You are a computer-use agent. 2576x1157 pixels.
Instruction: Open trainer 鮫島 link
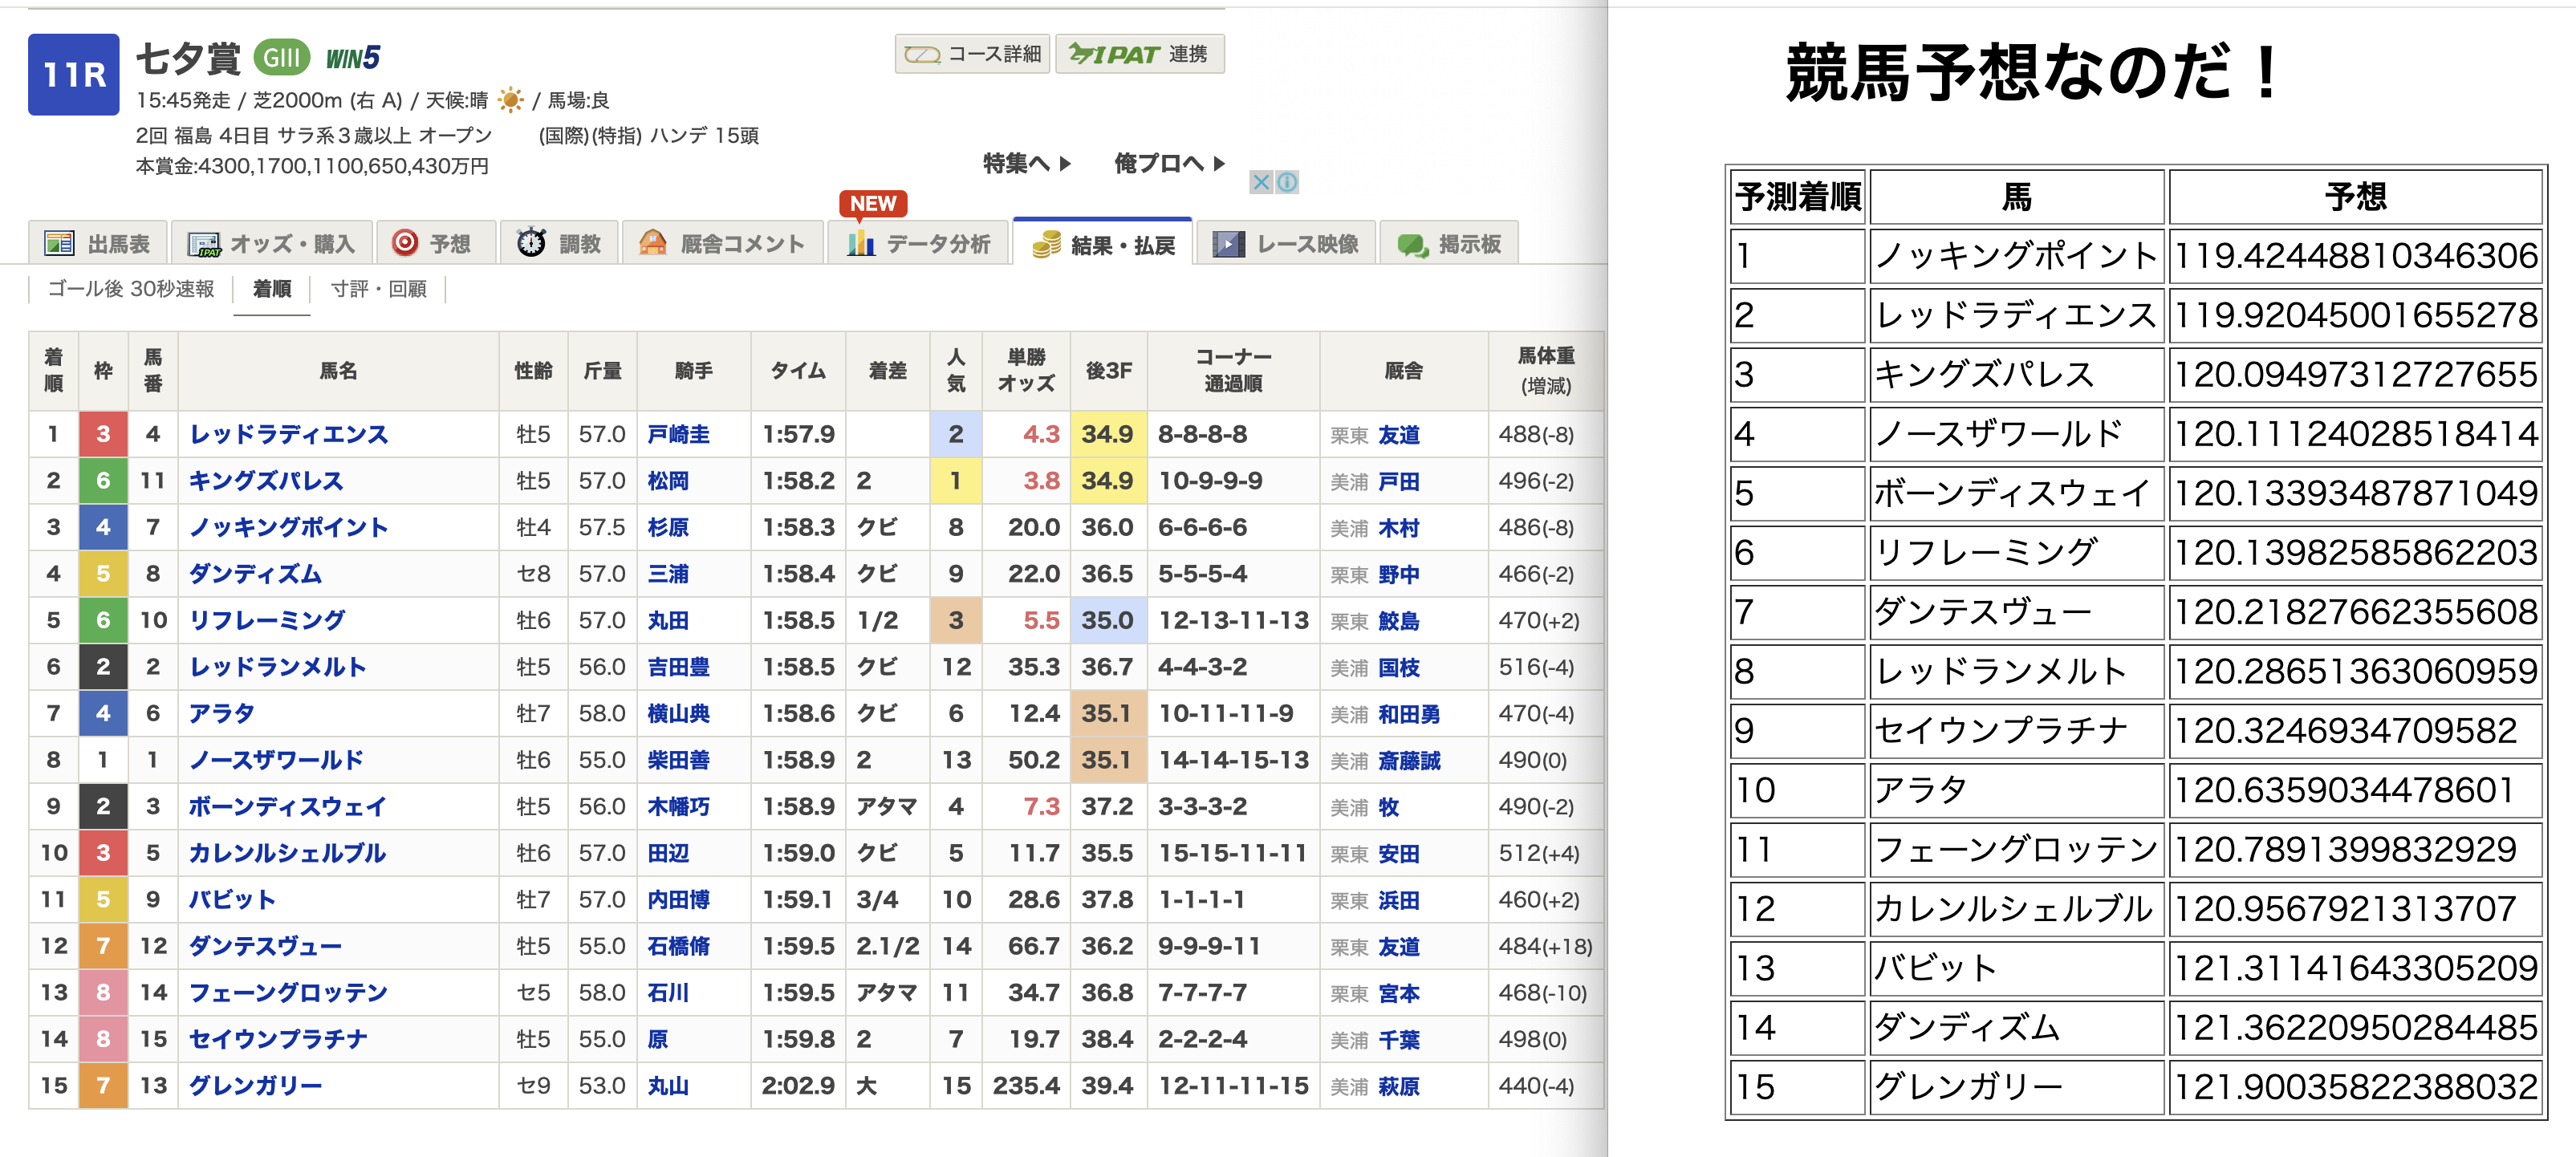1398,621
